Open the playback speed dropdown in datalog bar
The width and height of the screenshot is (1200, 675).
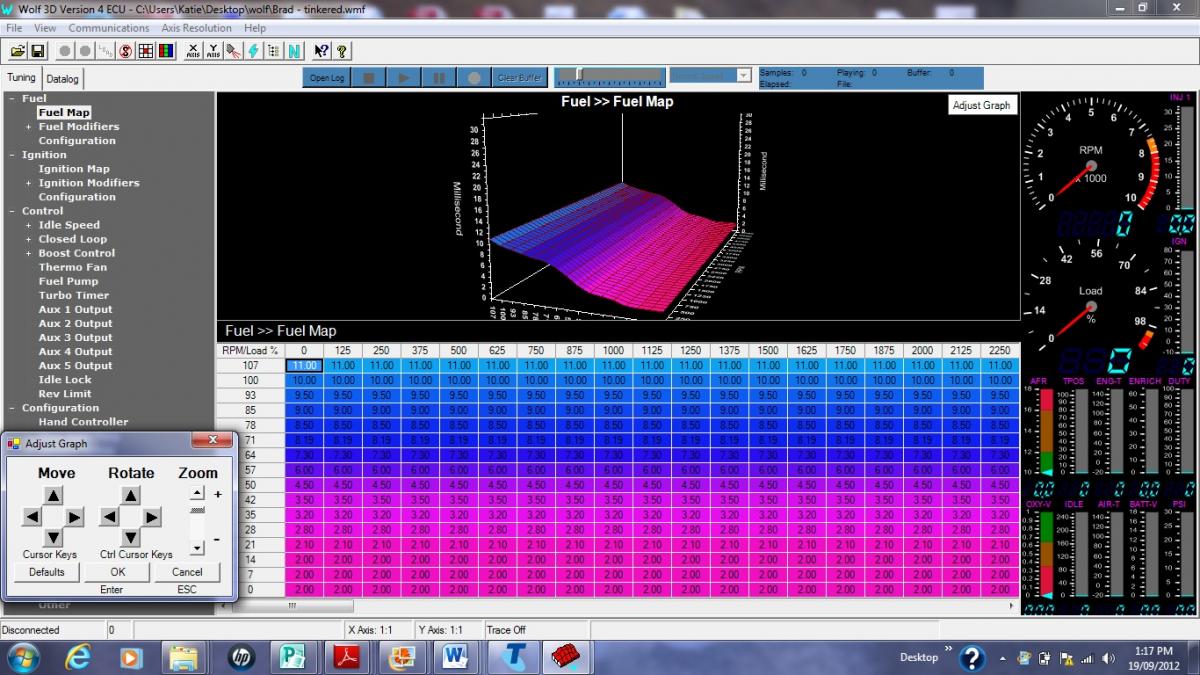pos(743,76)
